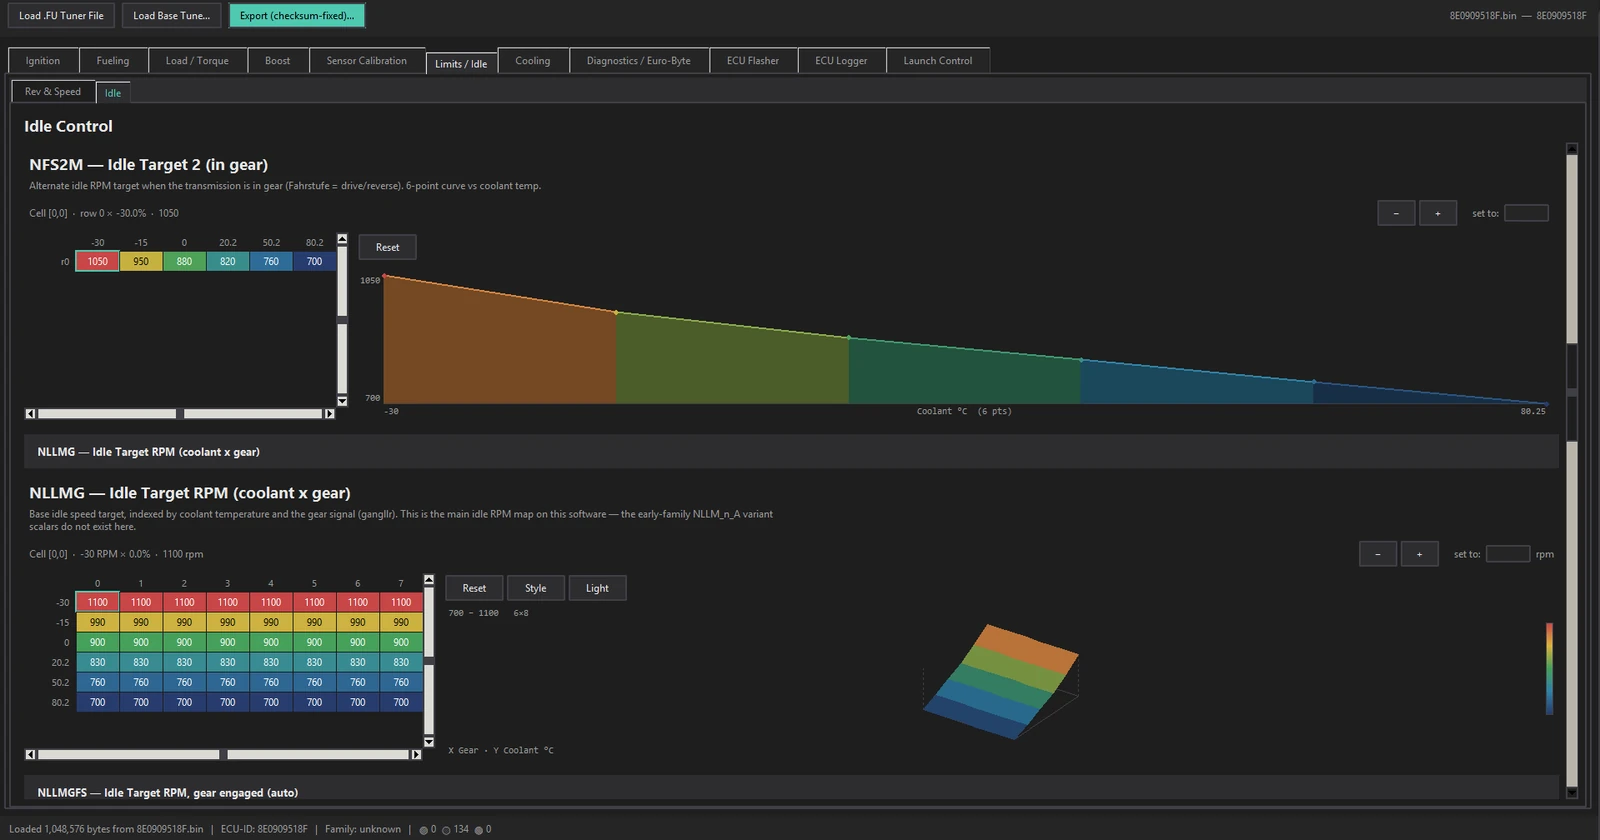This screenshot has height=840, width=1600.
Task: Open the ECU Logger tab
Action: (x=841, y=61)
